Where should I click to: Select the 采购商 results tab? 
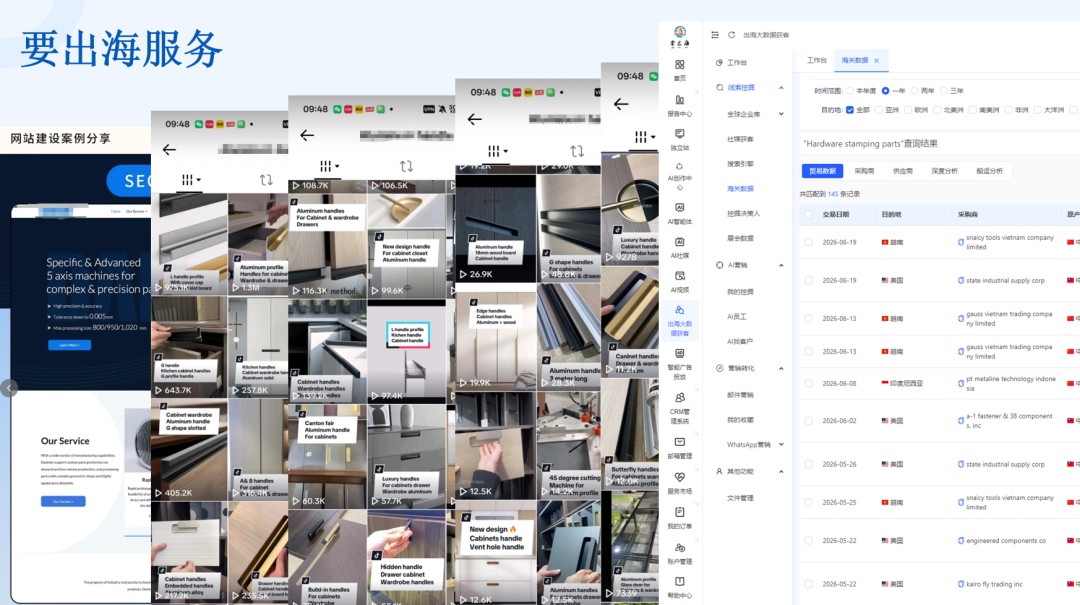coord(864,171)
